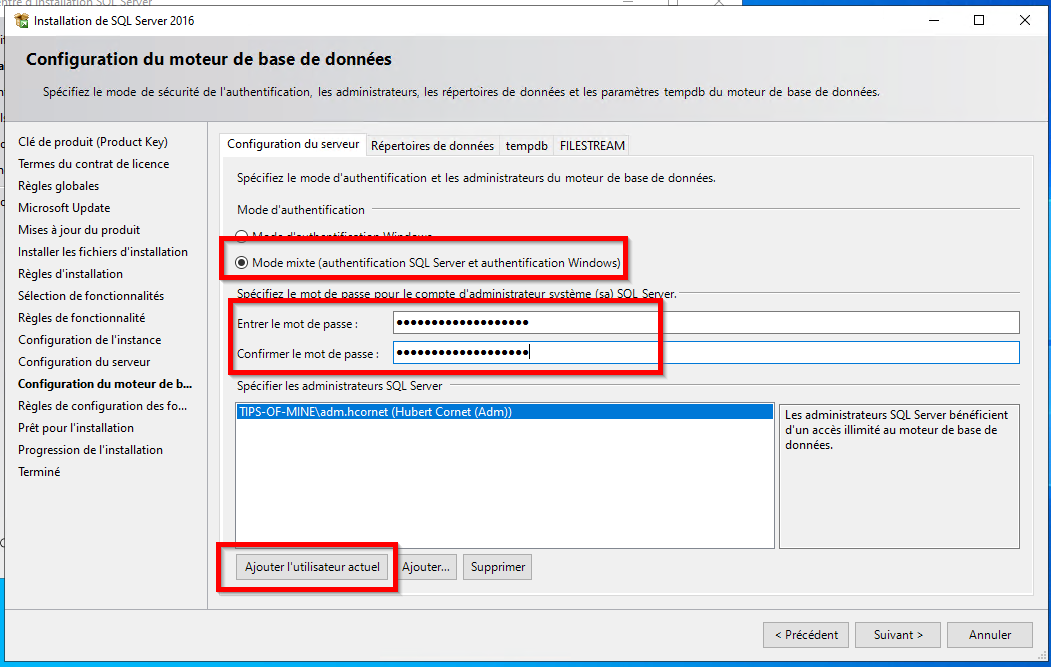Click Progression de l'installation step

90,450
